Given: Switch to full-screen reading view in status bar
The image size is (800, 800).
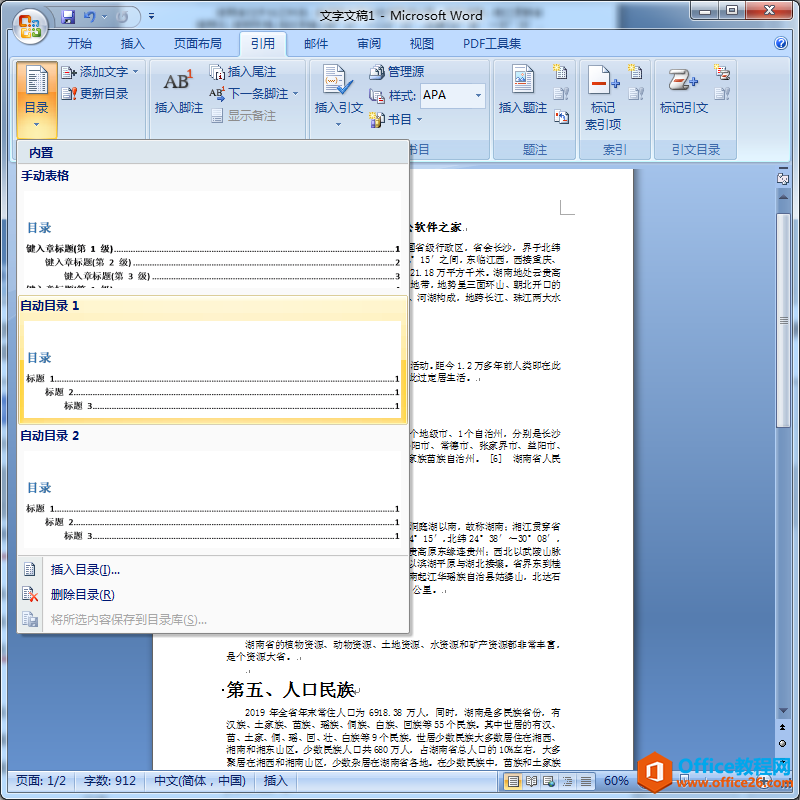Looking at the screenshot, I should pos(531,781).
